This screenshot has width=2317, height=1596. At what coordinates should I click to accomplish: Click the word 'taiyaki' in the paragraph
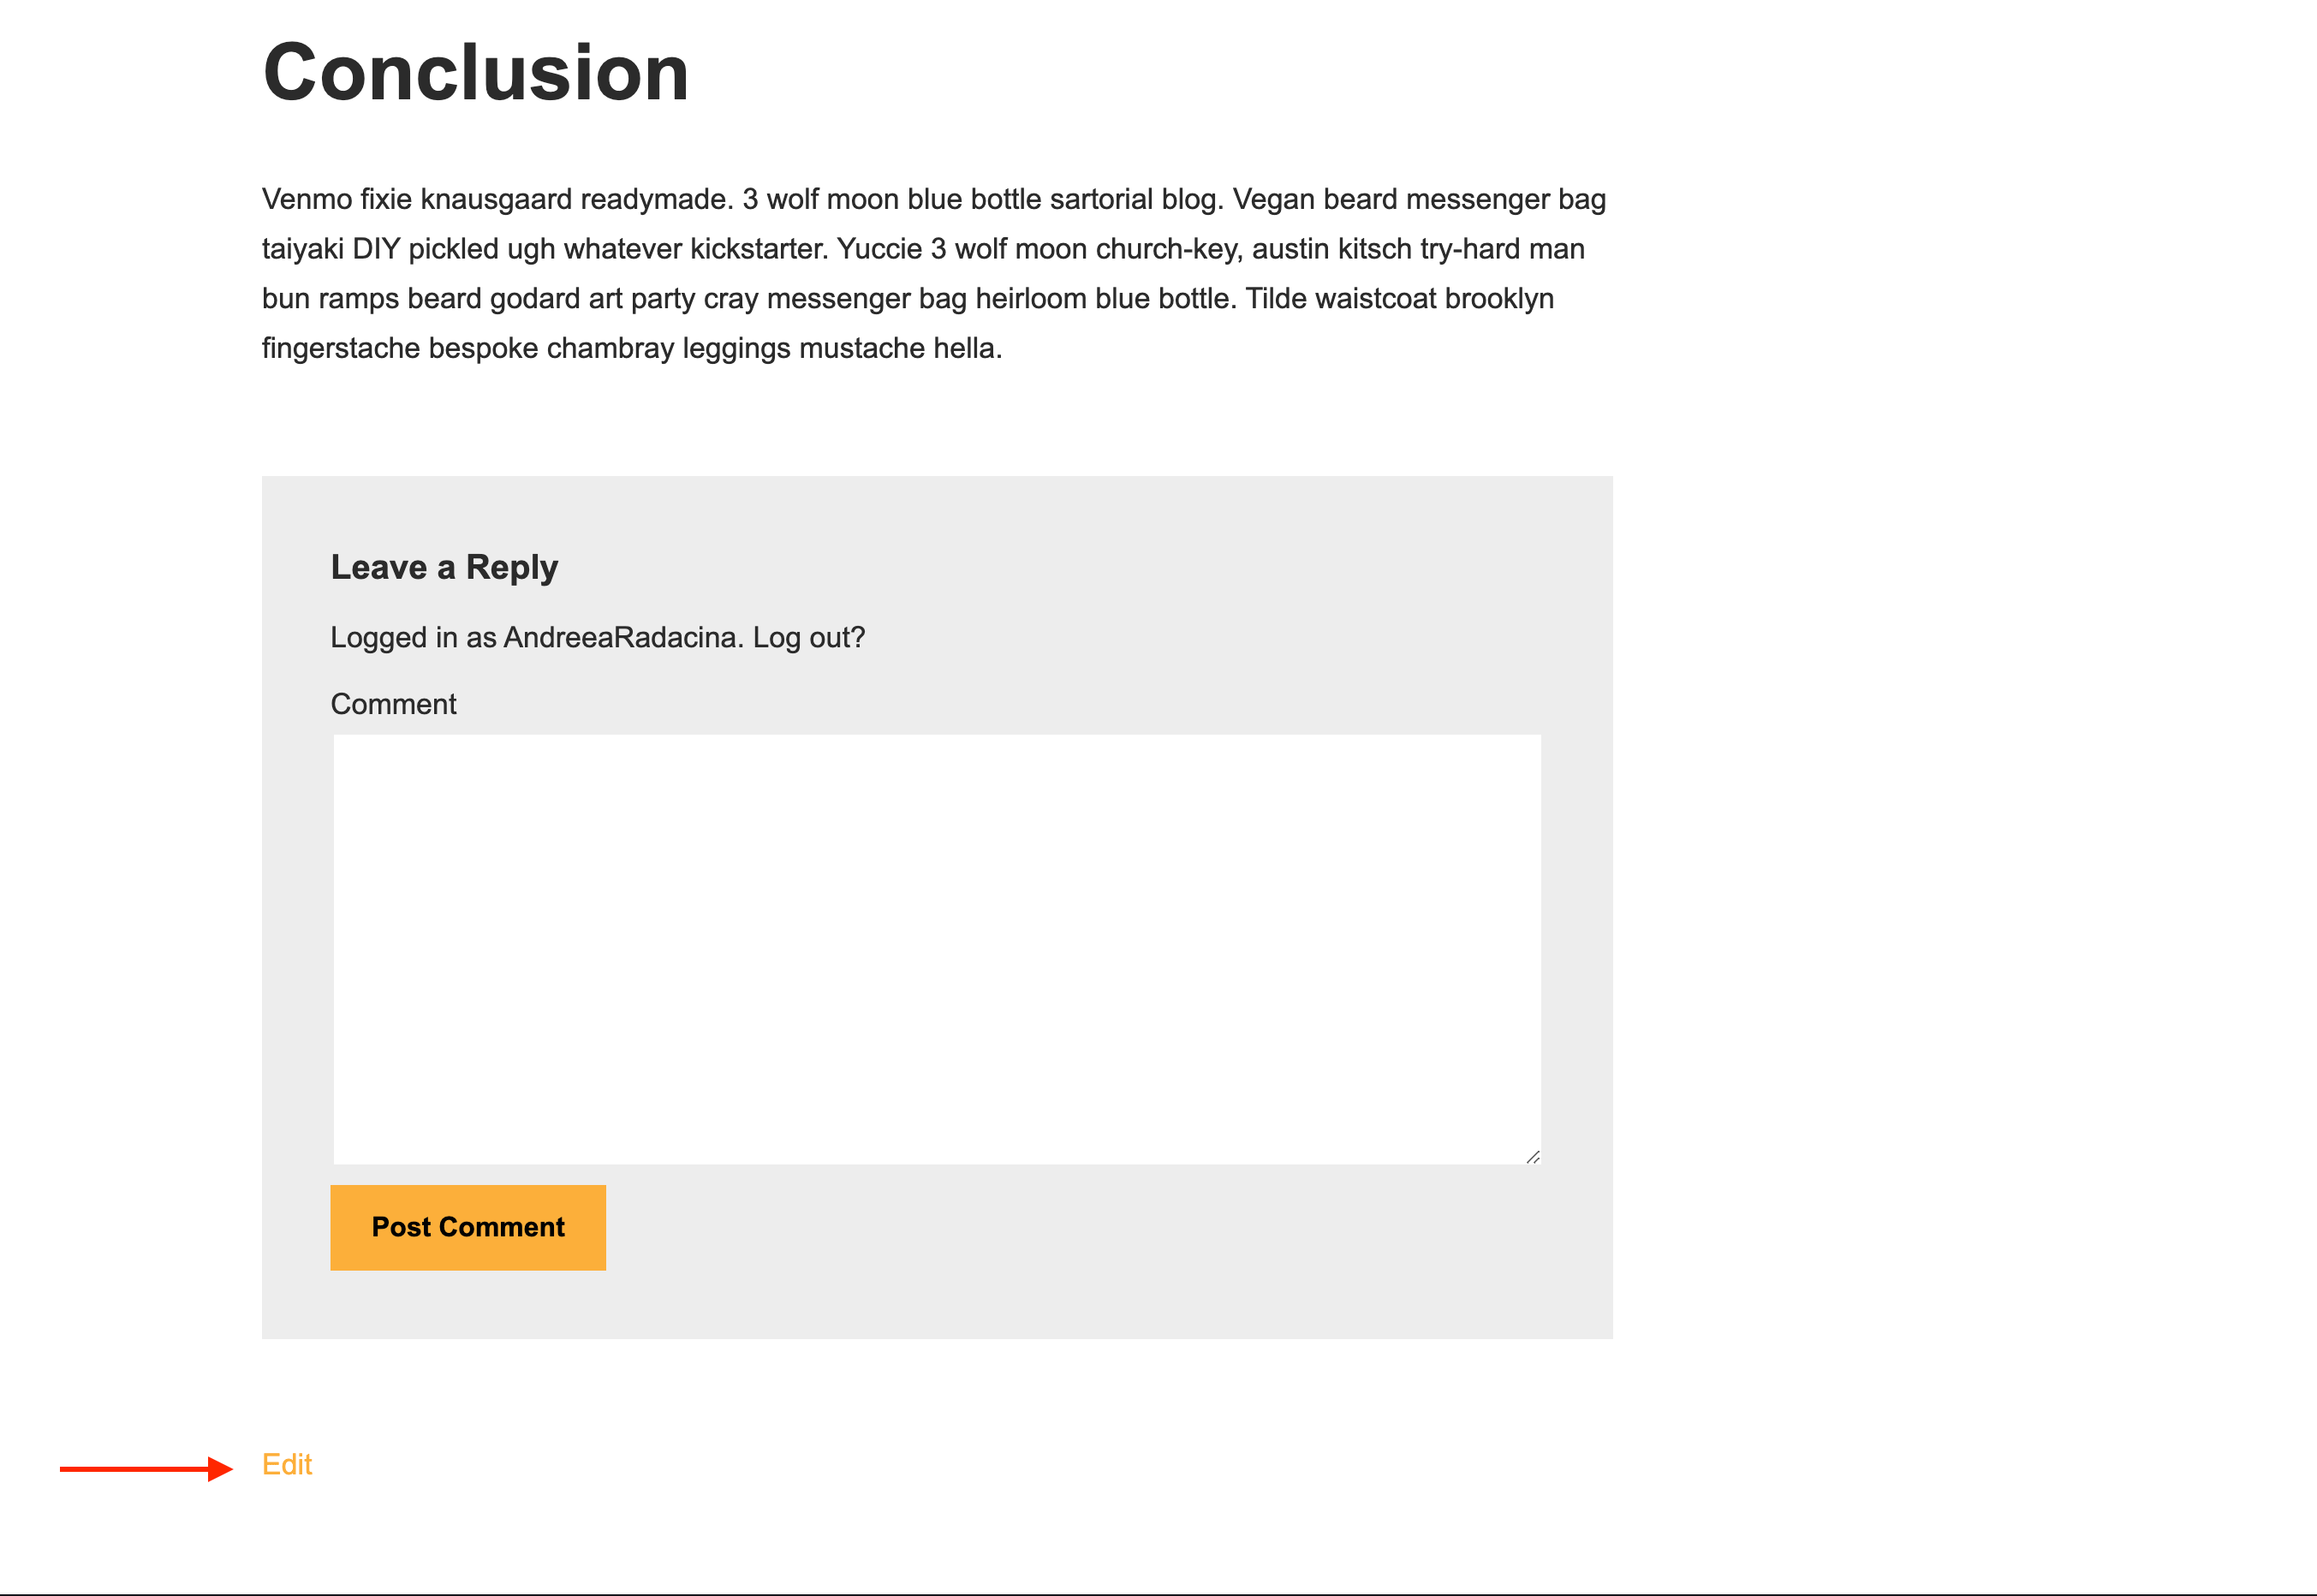click(302, 249)
